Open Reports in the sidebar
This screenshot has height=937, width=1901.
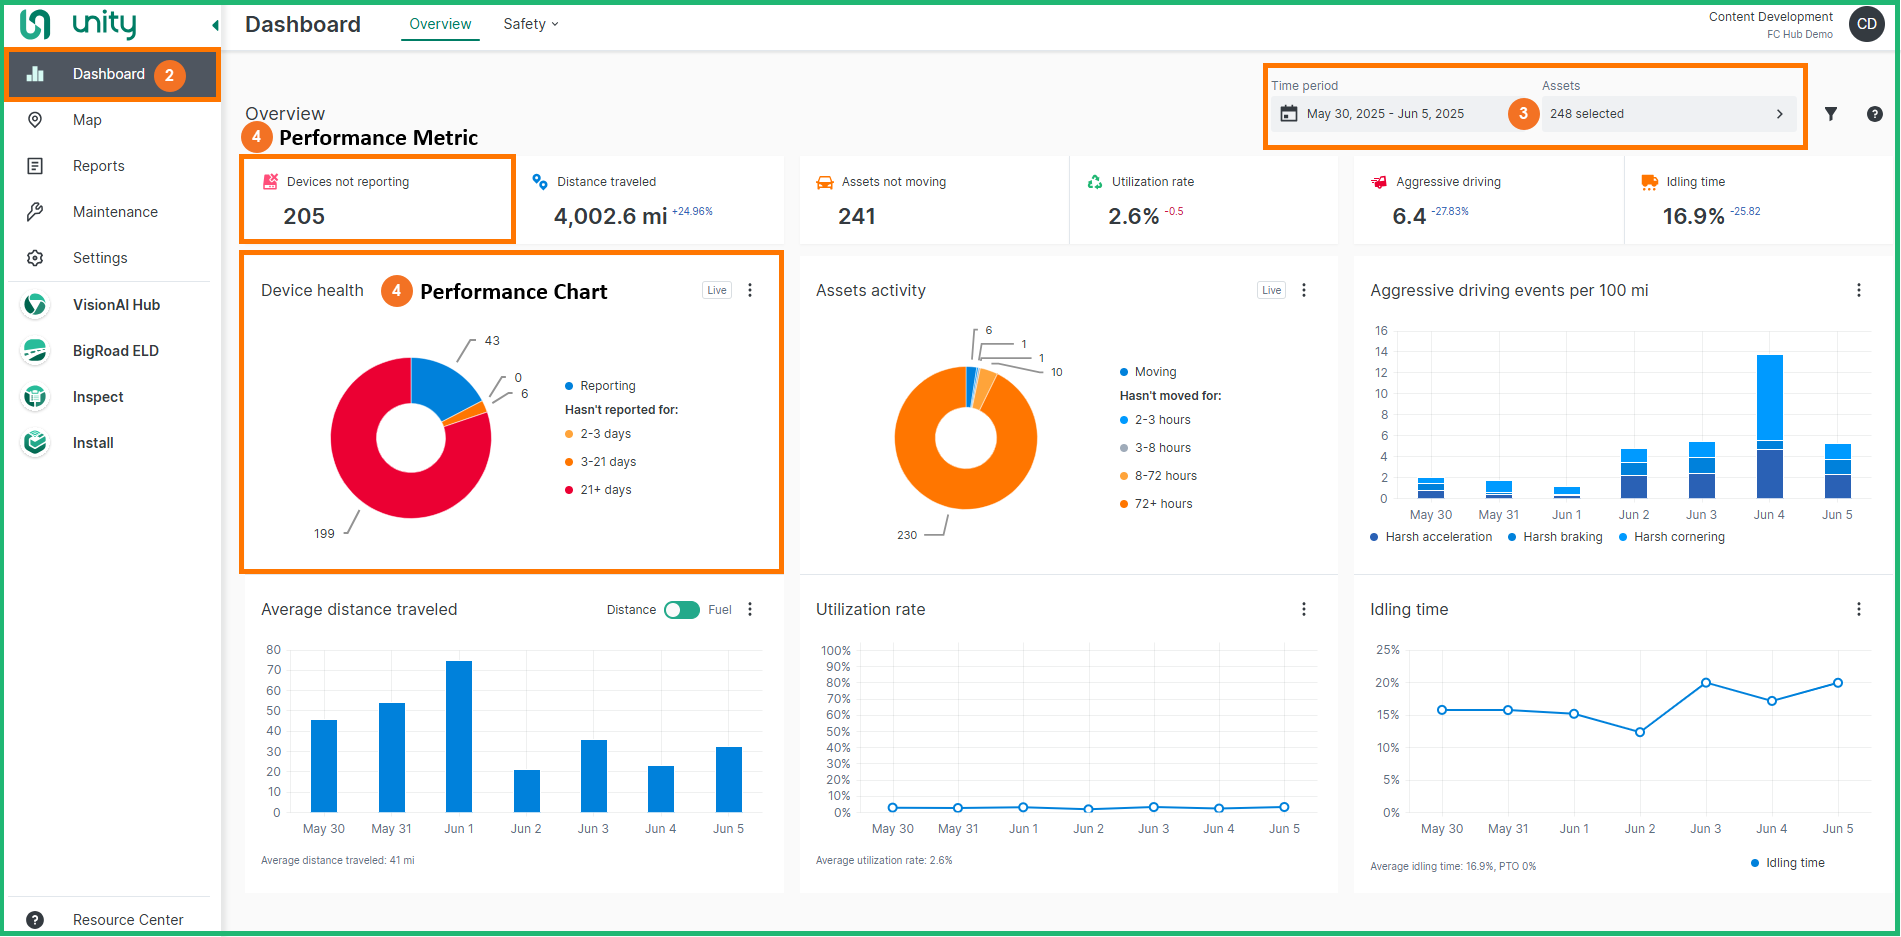click(x=98, y=166)
